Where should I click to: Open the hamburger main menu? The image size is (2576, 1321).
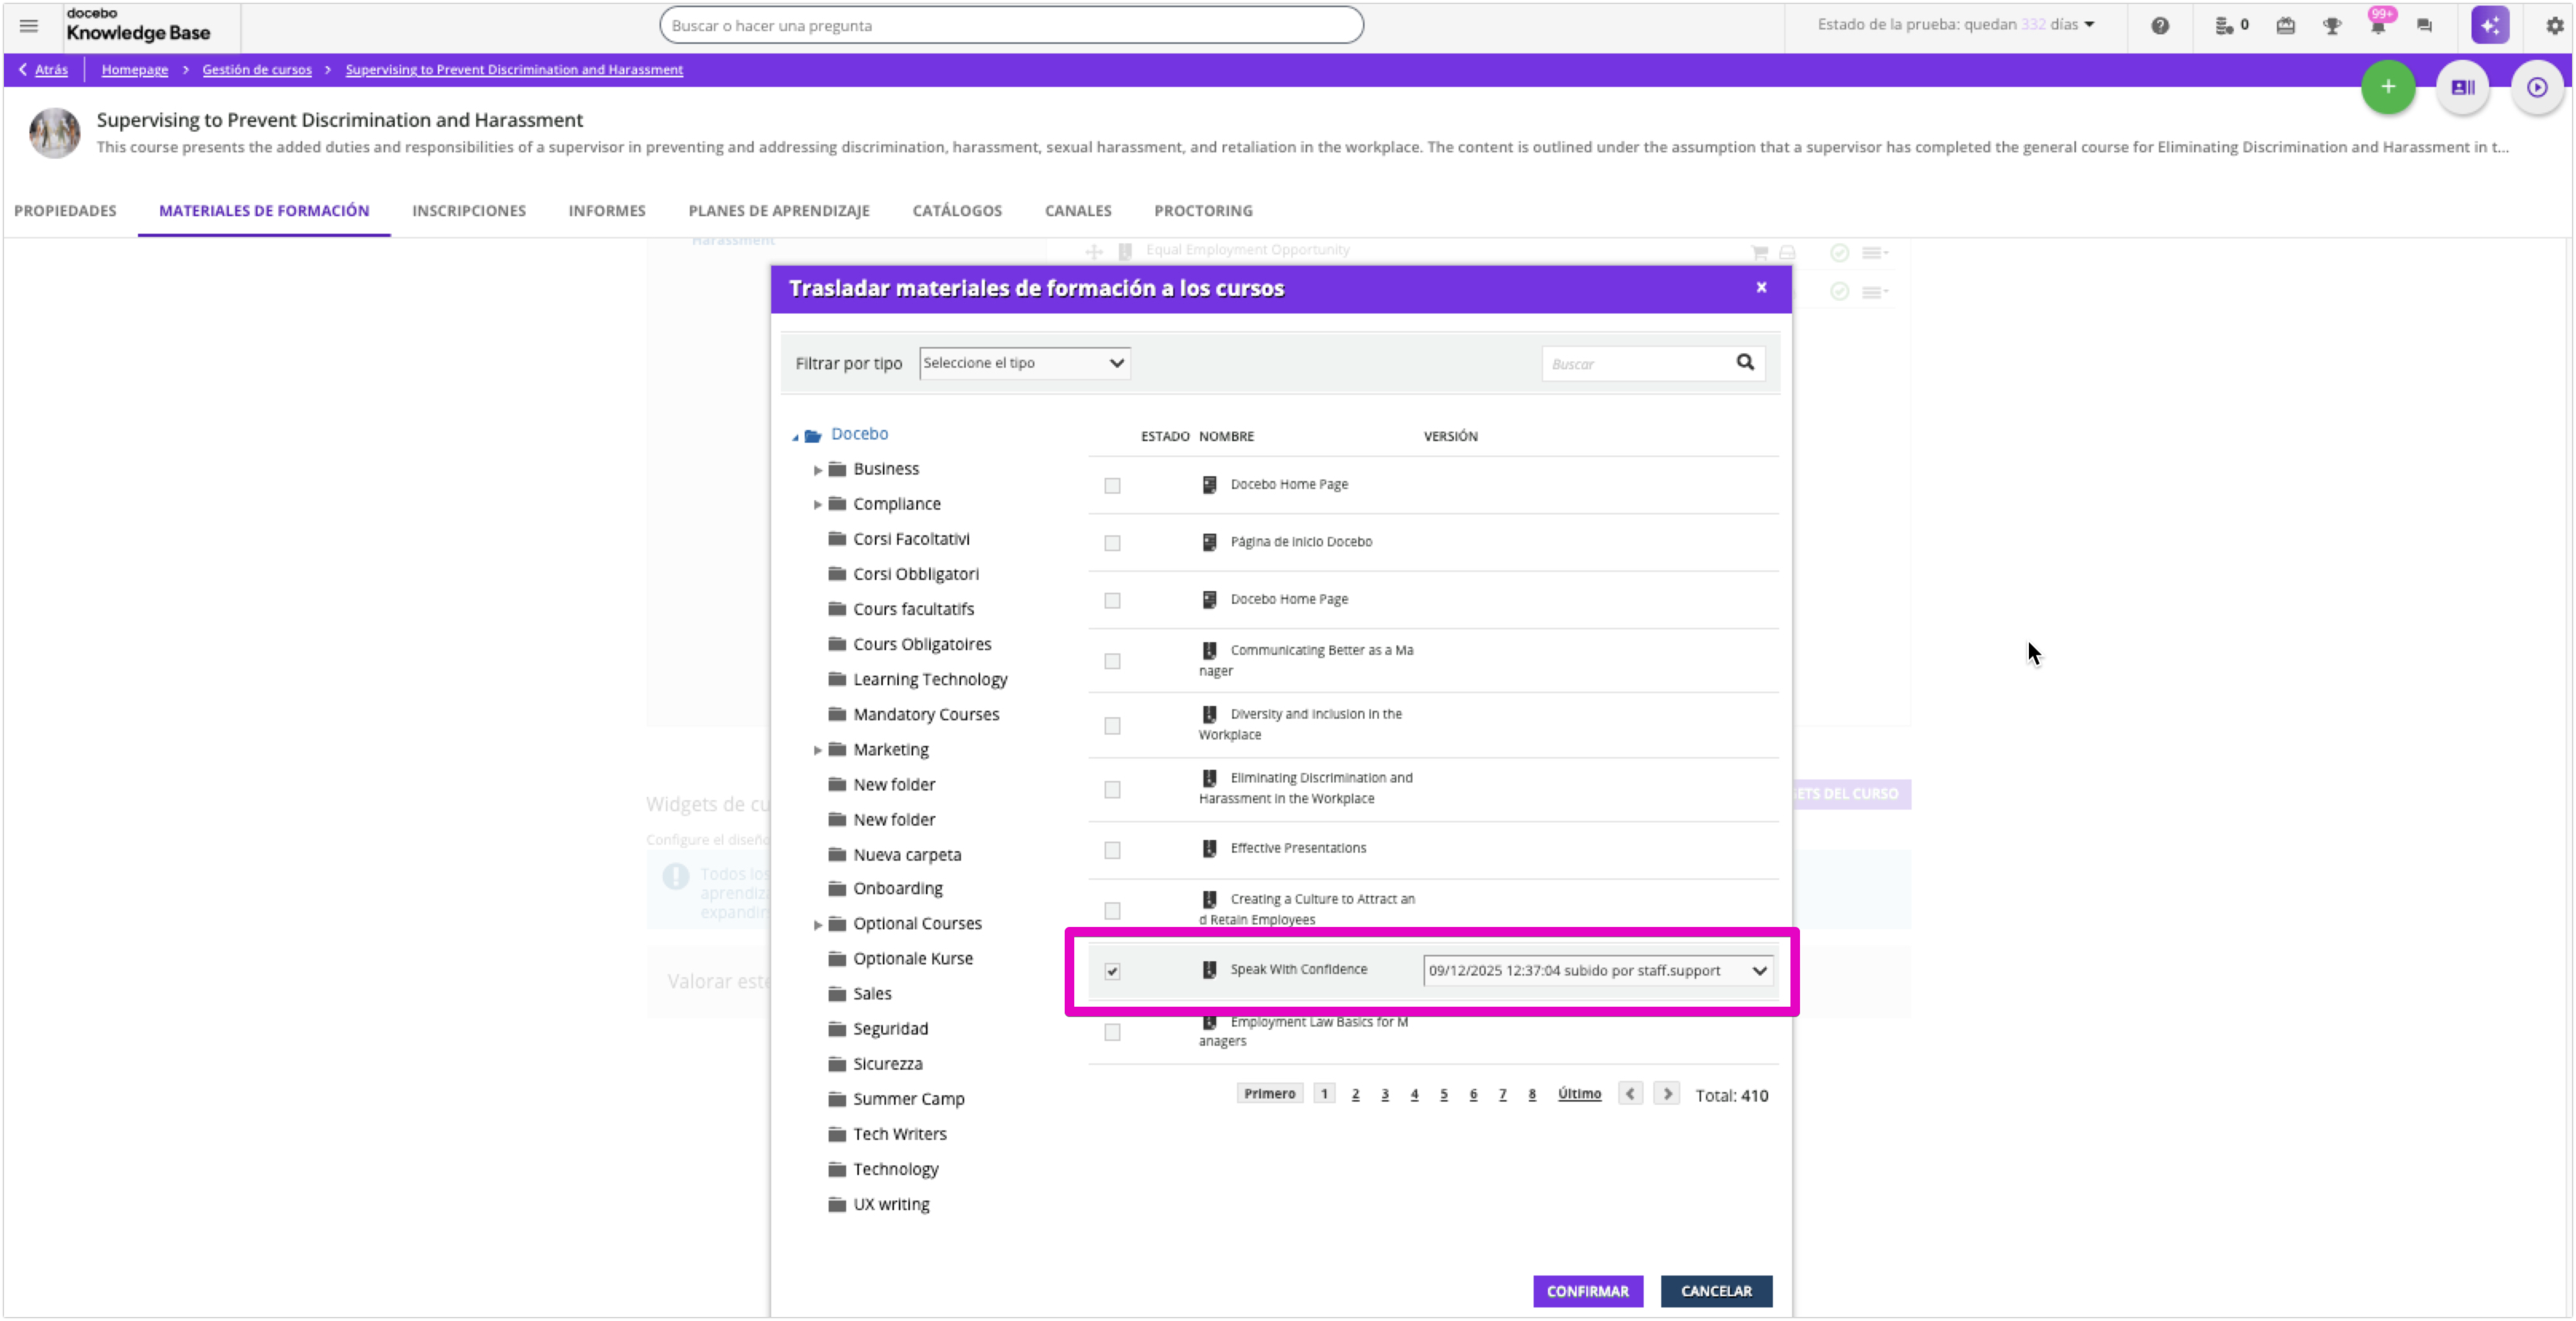coord(28,26)
